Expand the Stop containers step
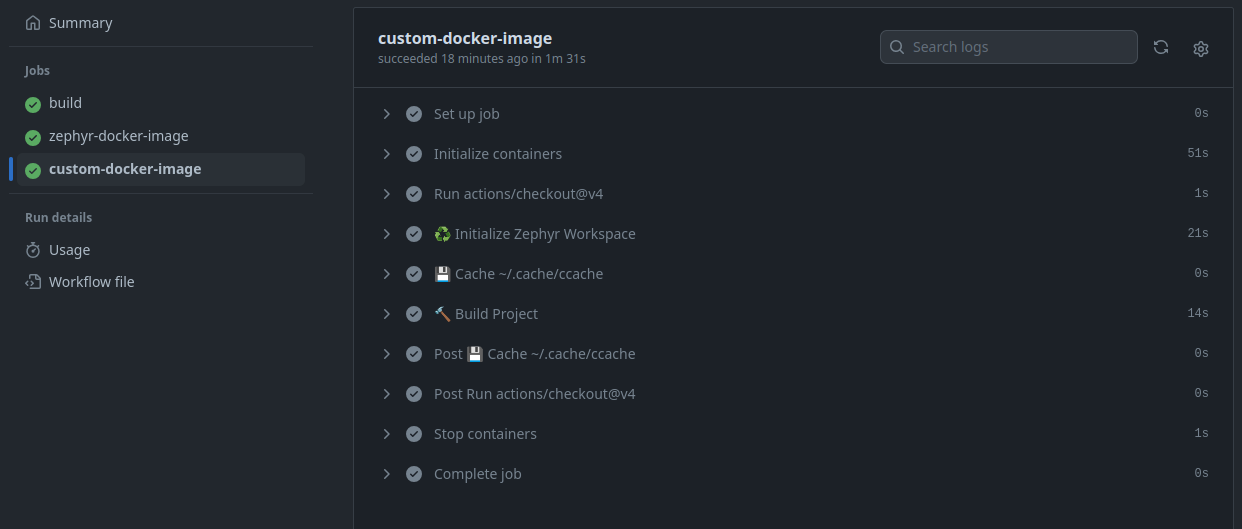This screenshot has width=1242, height=529. point(387,434)
